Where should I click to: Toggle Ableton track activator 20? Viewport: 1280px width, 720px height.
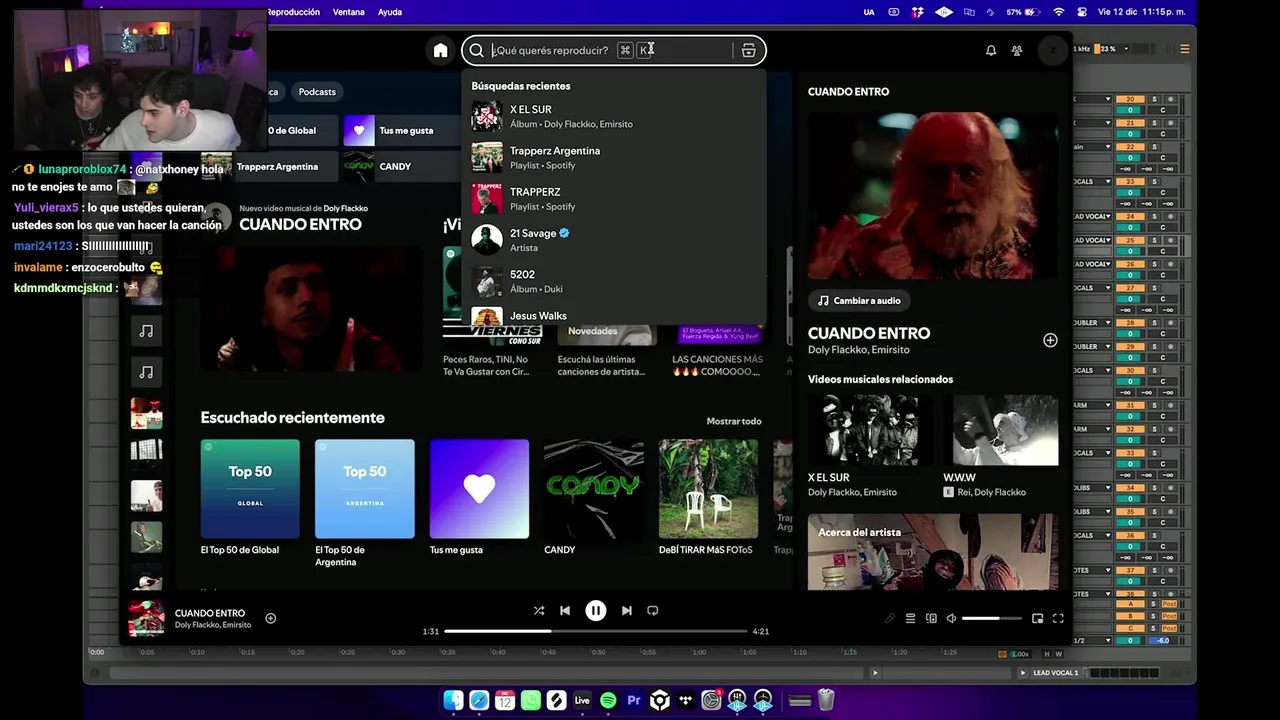click(x=1130, y=99)
